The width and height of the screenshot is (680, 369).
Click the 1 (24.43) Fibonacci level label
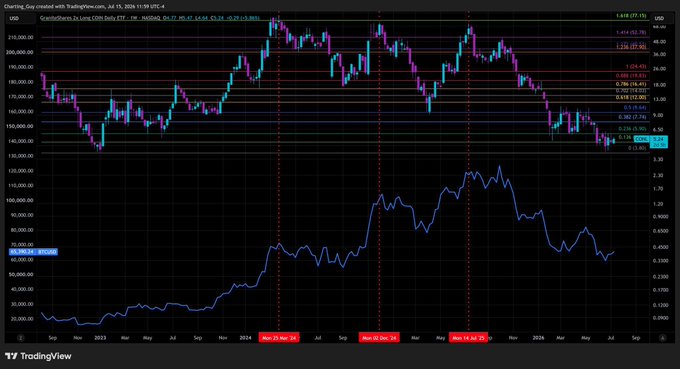pyautogui.click(x=636, y=67)
